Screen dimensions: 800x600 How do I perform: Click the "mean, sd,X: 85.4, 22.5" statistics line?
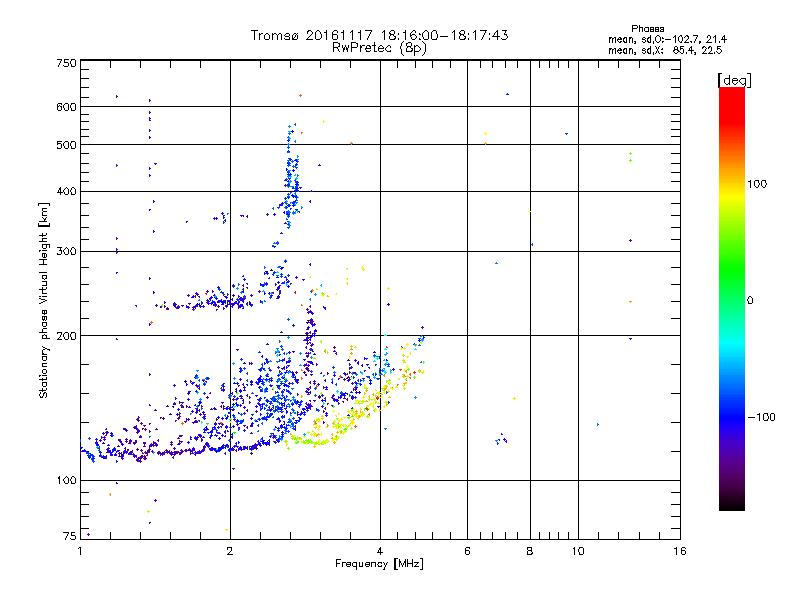(665, 50)
